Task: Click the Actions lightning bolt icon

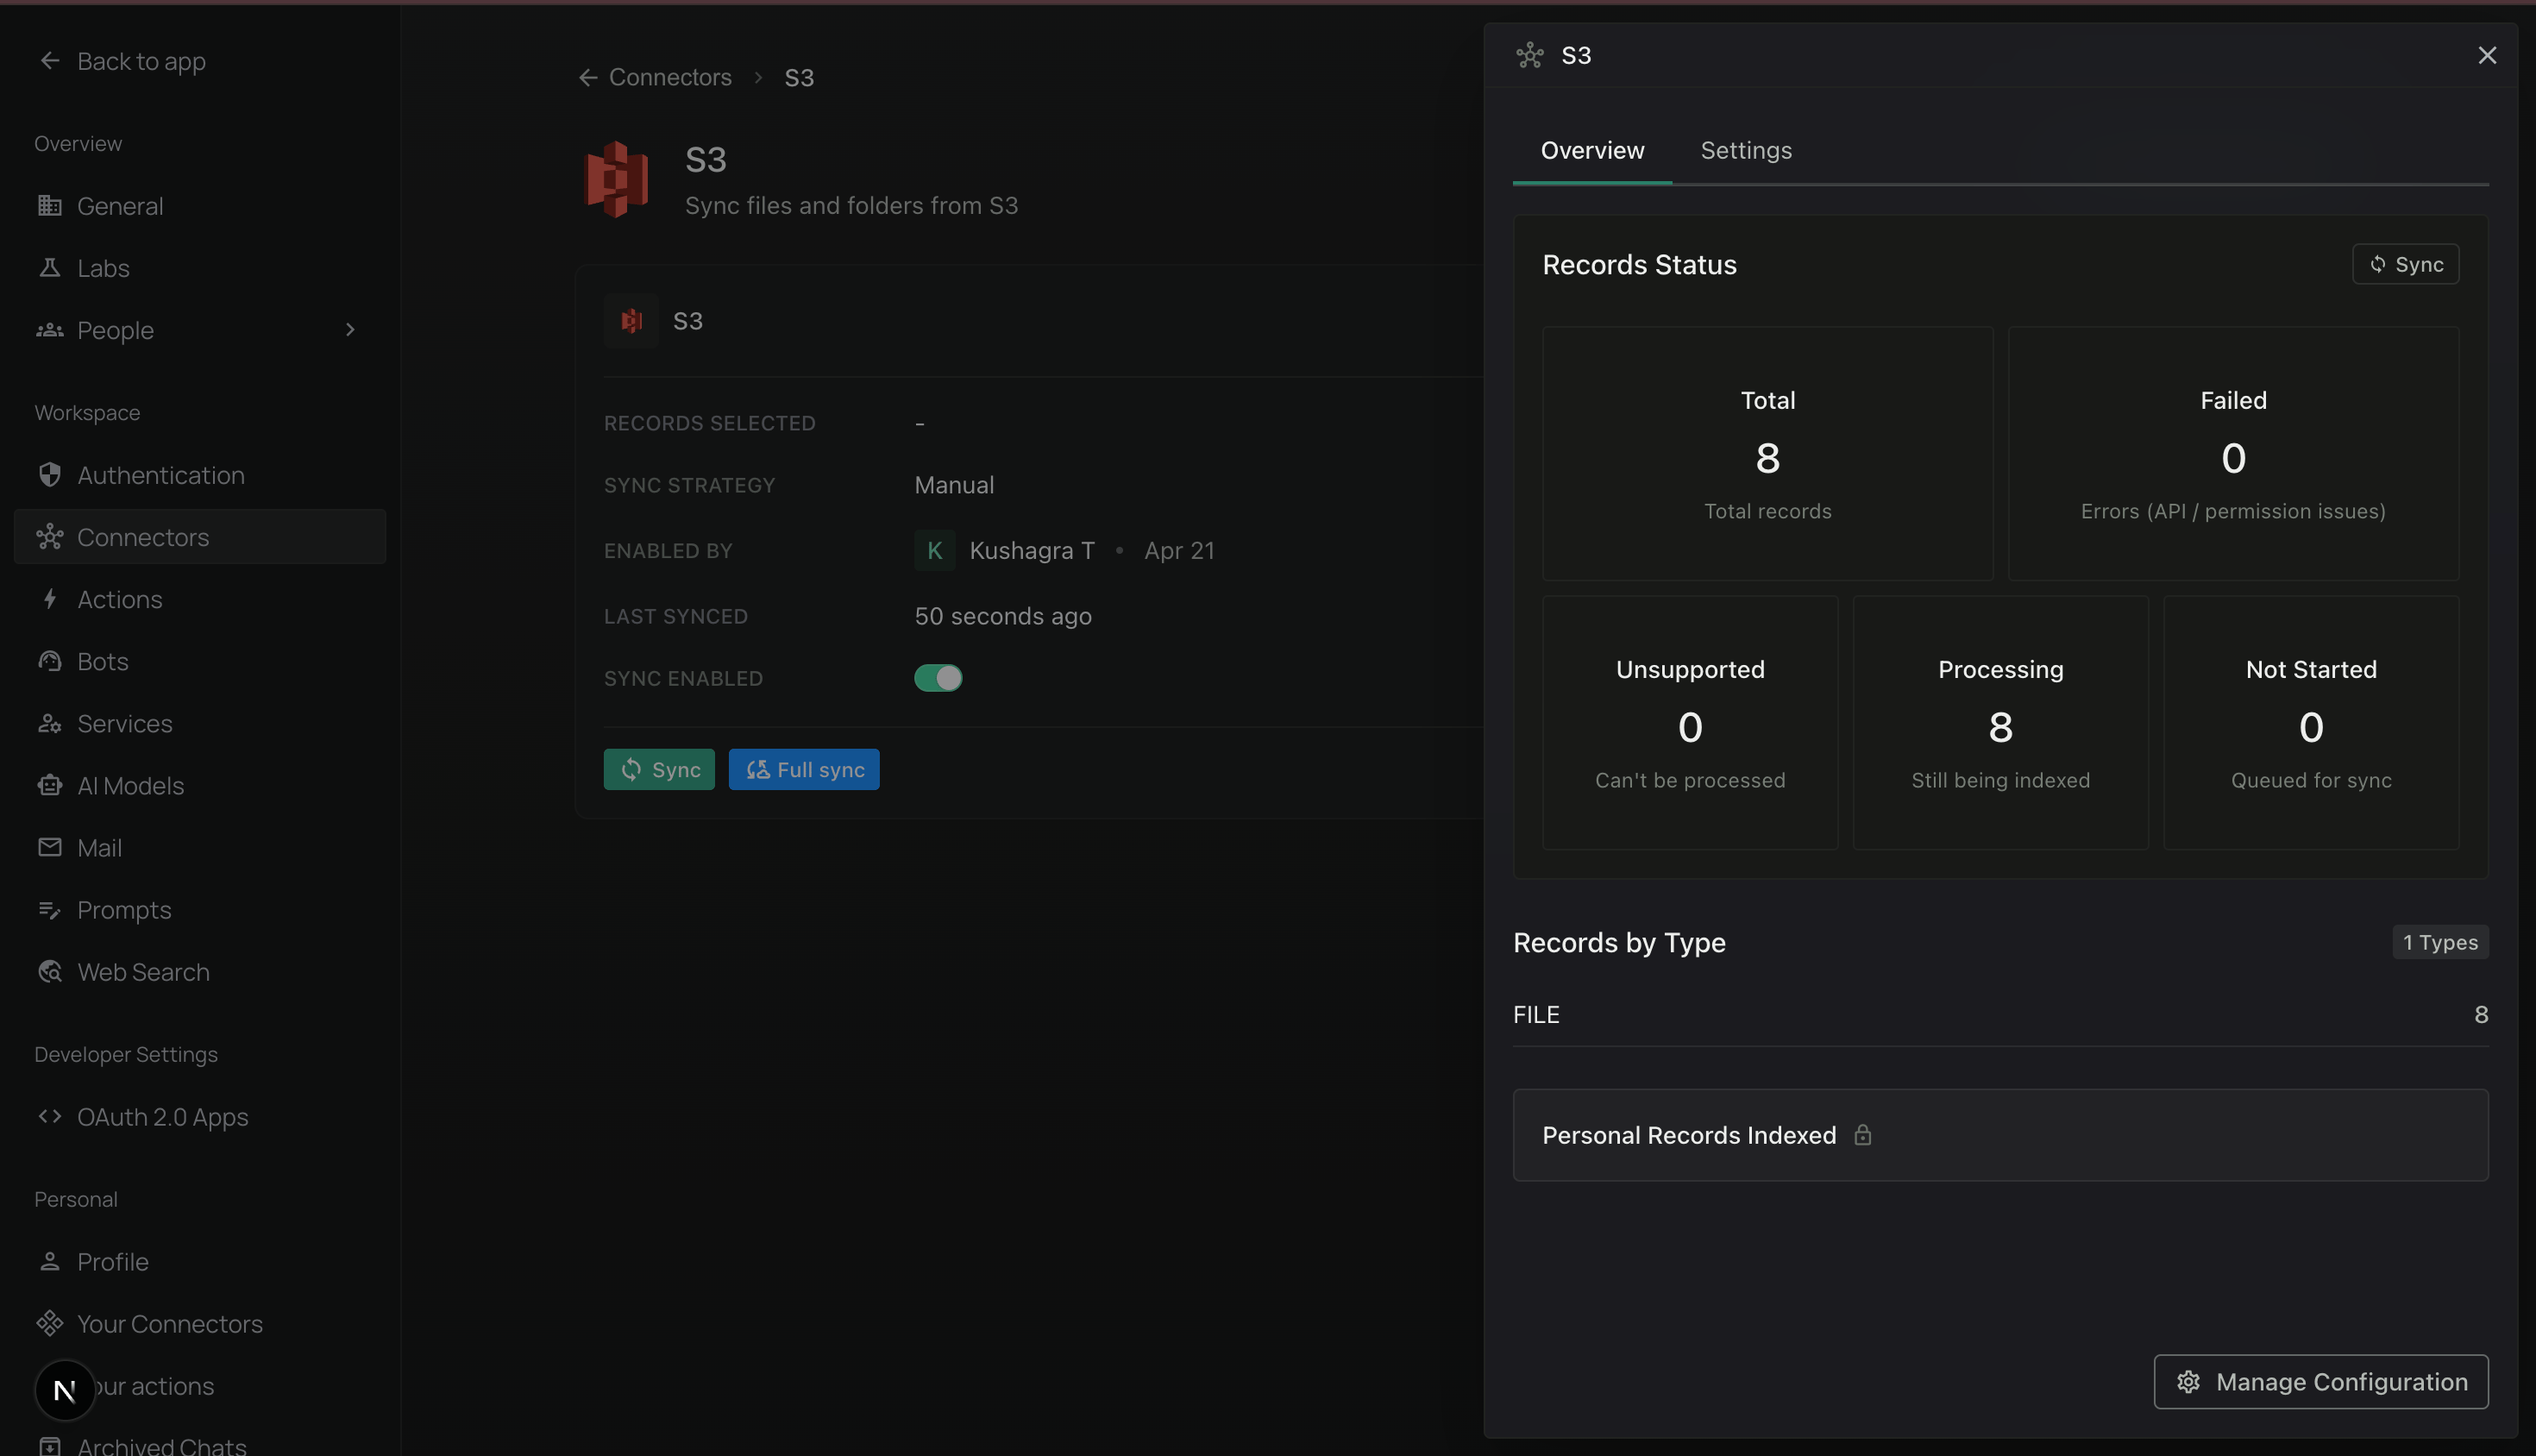Action: coord(50,599)
